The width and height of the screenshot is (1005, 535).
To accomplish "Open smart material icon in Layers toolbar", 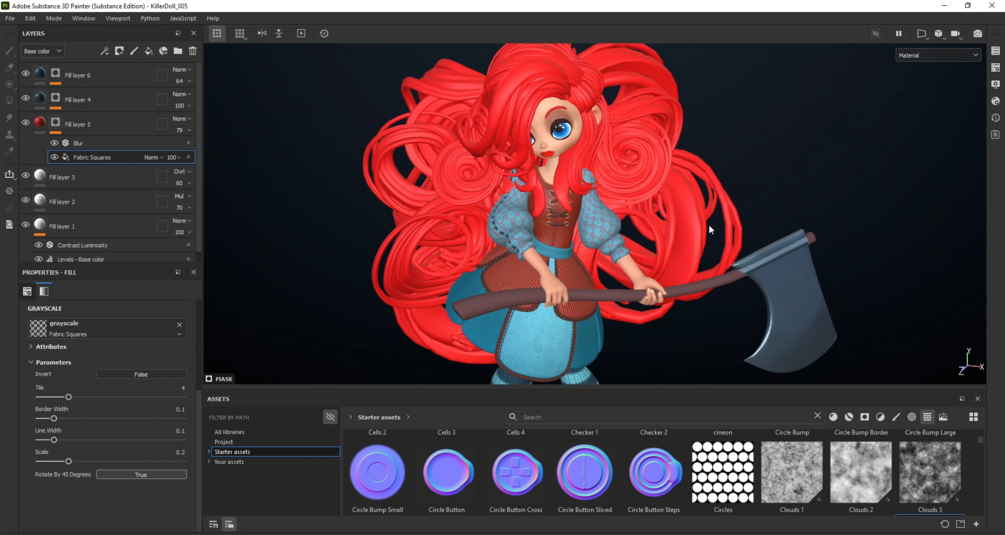I will [x=163, y=51].
